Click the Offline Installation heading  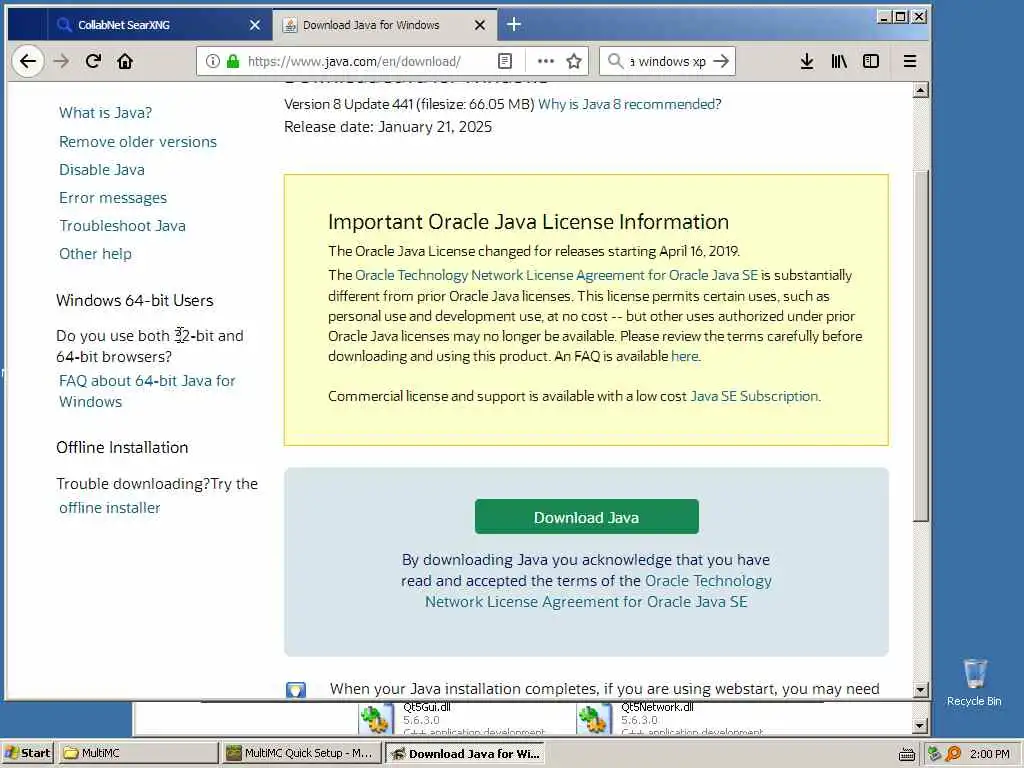pyautogui.click(x=122, y=447)
